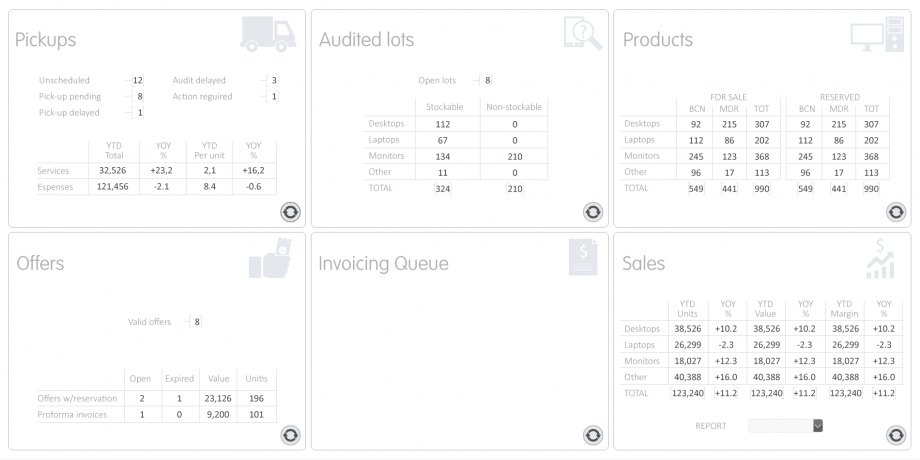
Task: Click the Invoicing Queue document icon
Action: (582, 258)
